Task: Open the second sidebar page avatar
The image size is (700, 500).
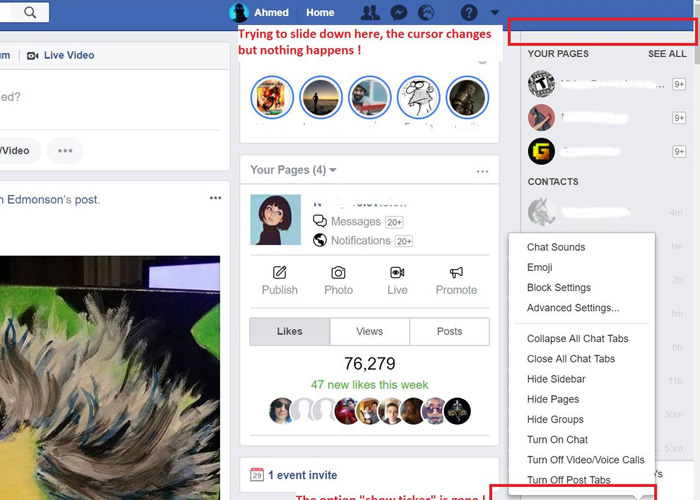Action: (541, 117)
